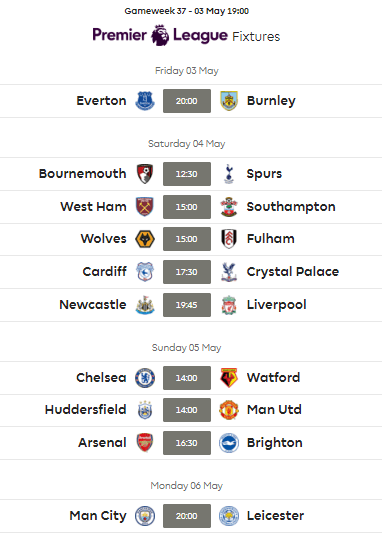Click the Wolves wolf-head badge
This screenshot has width=382, height=534.
coord(145,239)
